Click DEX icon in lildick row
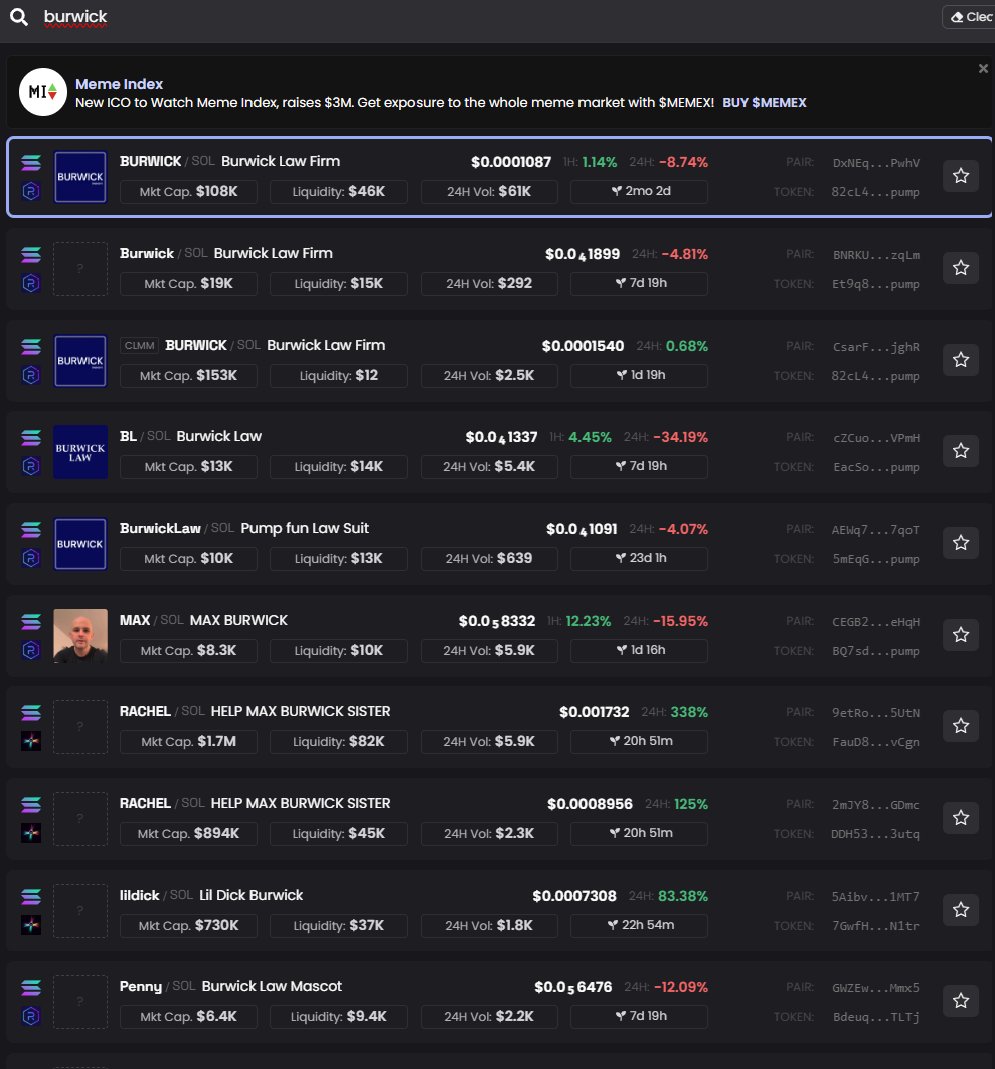The image size is (995, 1069). click(x=31, y=925)
